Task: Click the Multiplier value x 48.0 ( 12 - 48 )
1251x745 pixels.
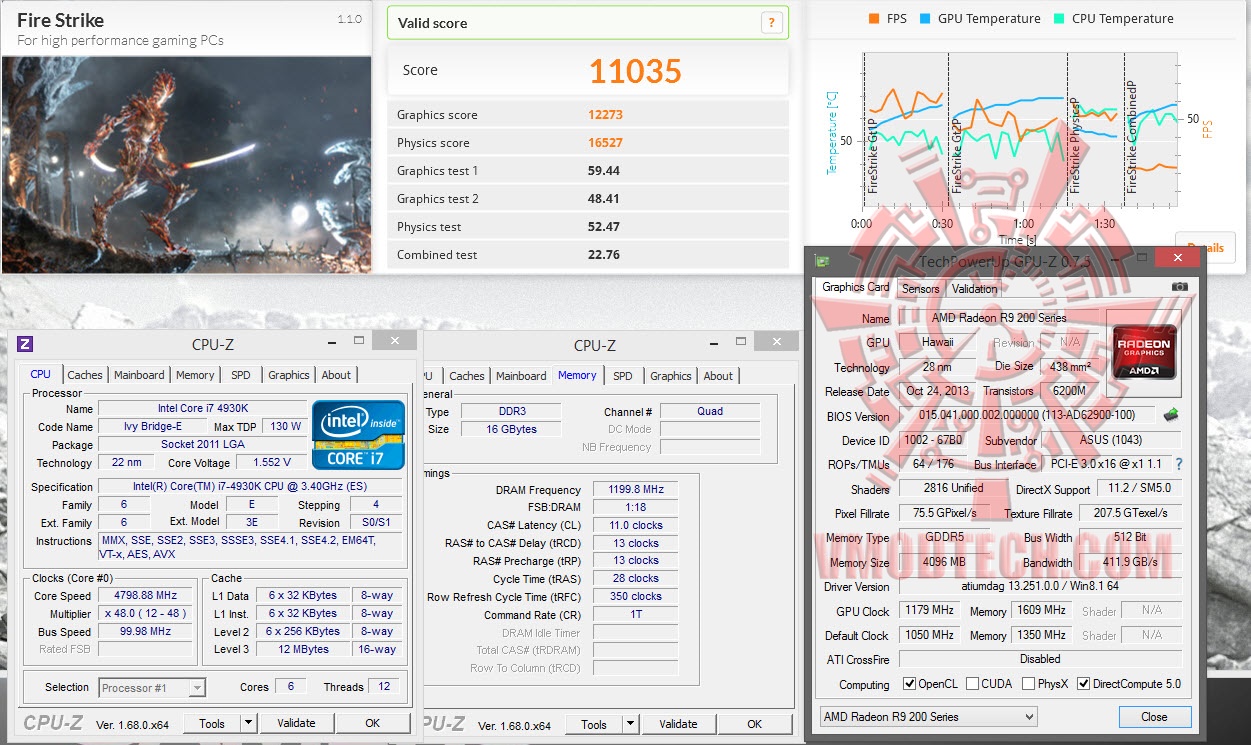Action: (x=146, y=614)
